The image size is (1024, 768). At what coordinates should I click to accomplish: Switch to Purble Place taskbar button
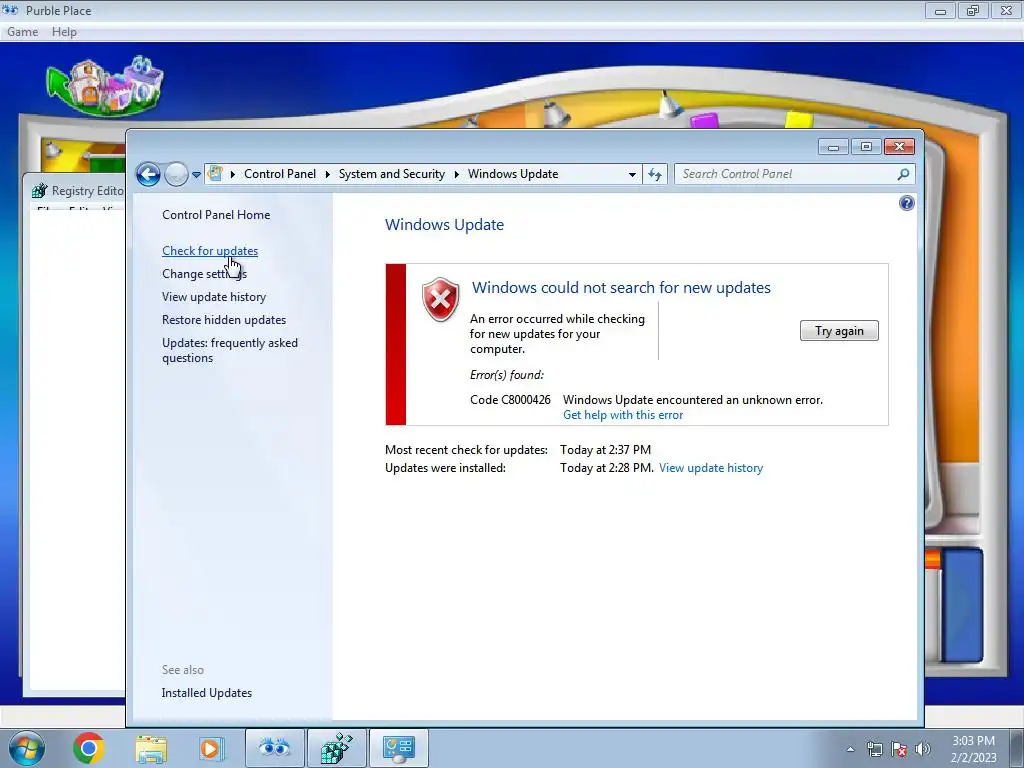point(274,748)
